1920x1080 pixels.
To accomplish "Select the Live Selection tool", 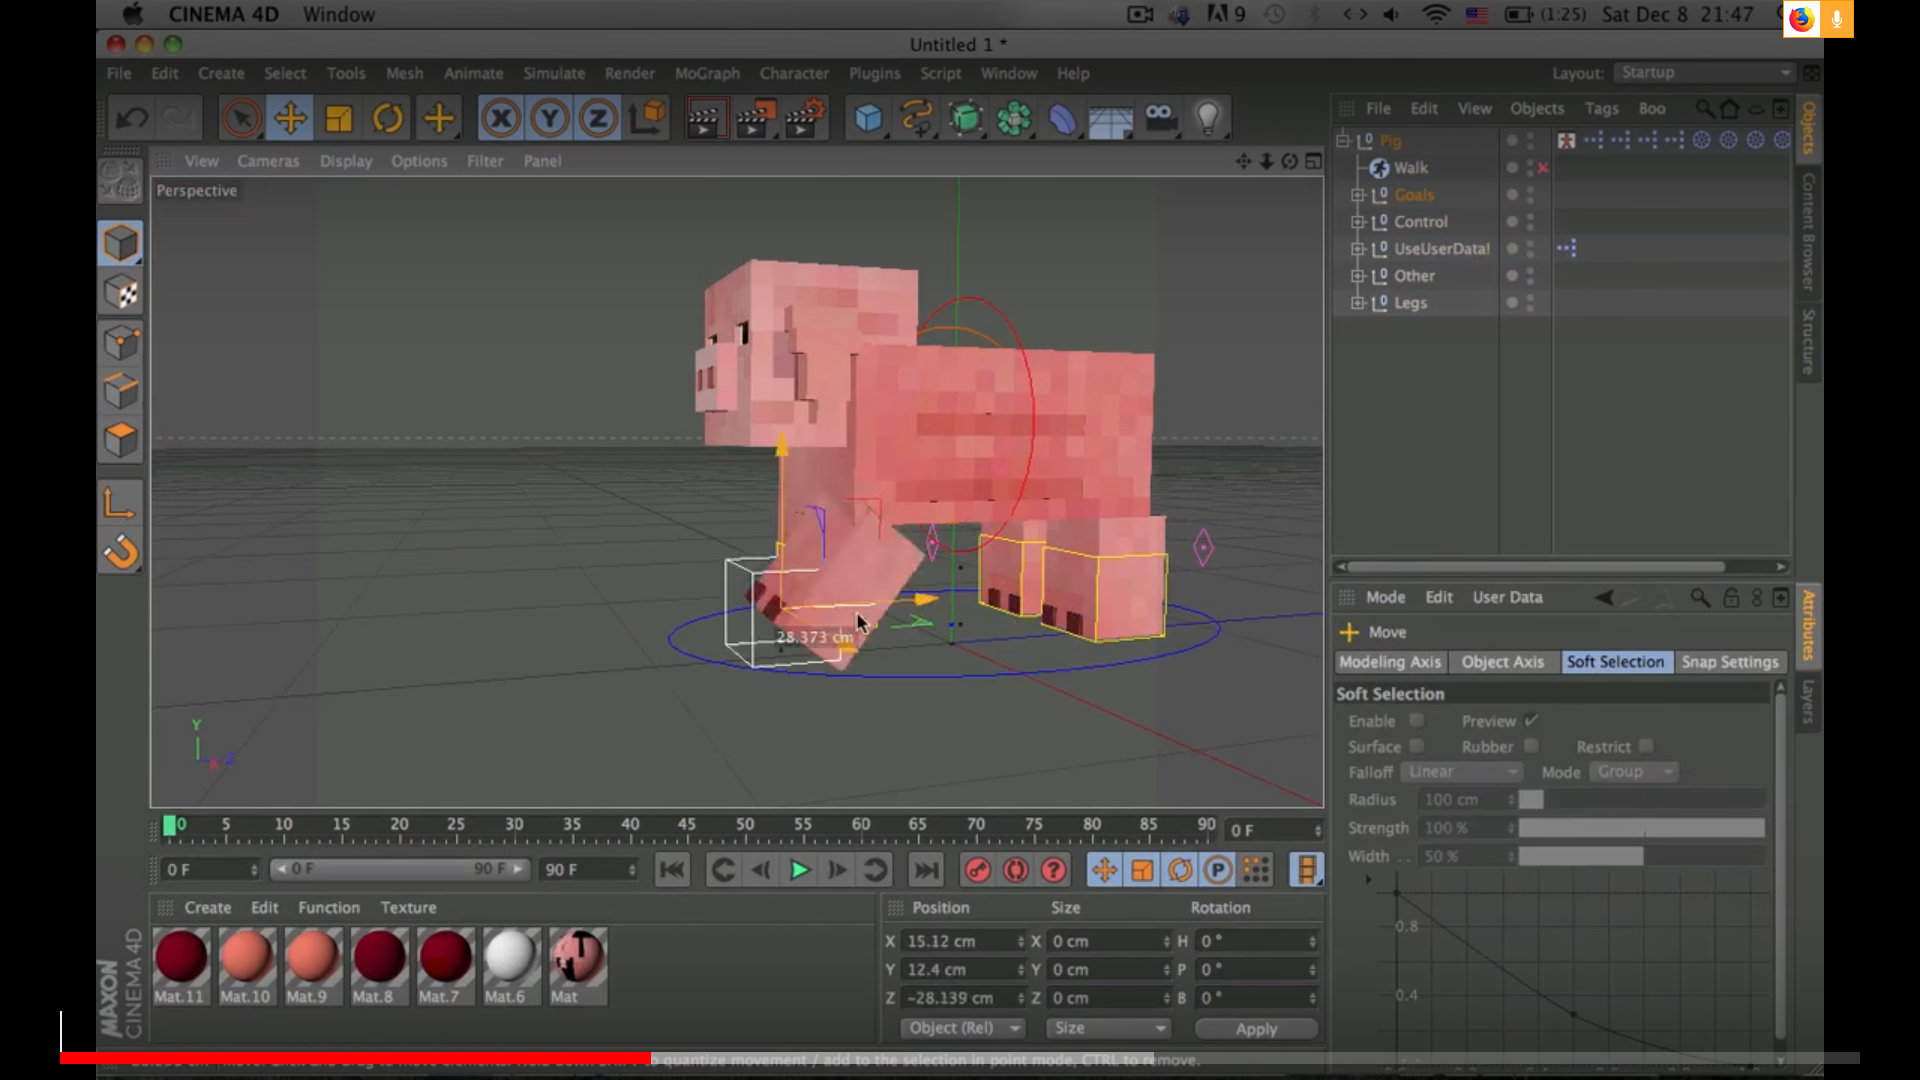I will pyautogui.click(x=240, y=119).
